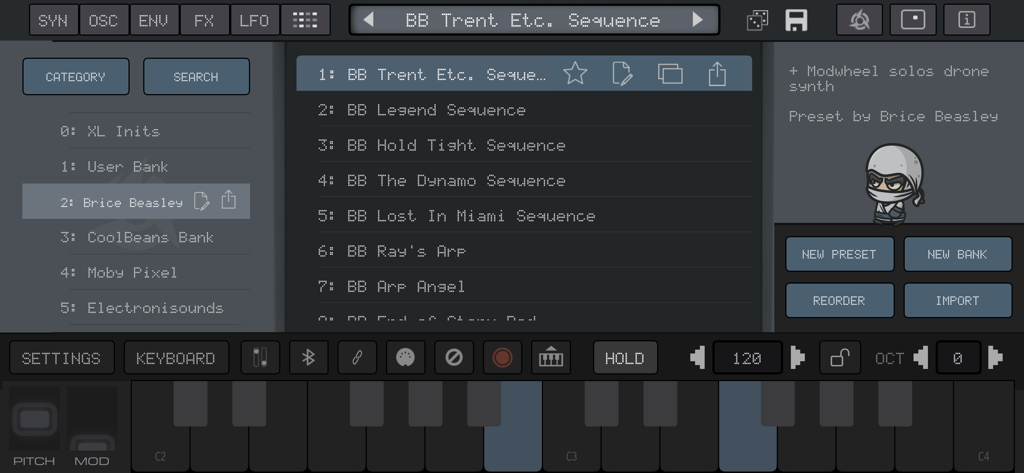This screenshot has width=1024, height=473.
Task: Switch to the SYN tab
Action: coord(54,20)
